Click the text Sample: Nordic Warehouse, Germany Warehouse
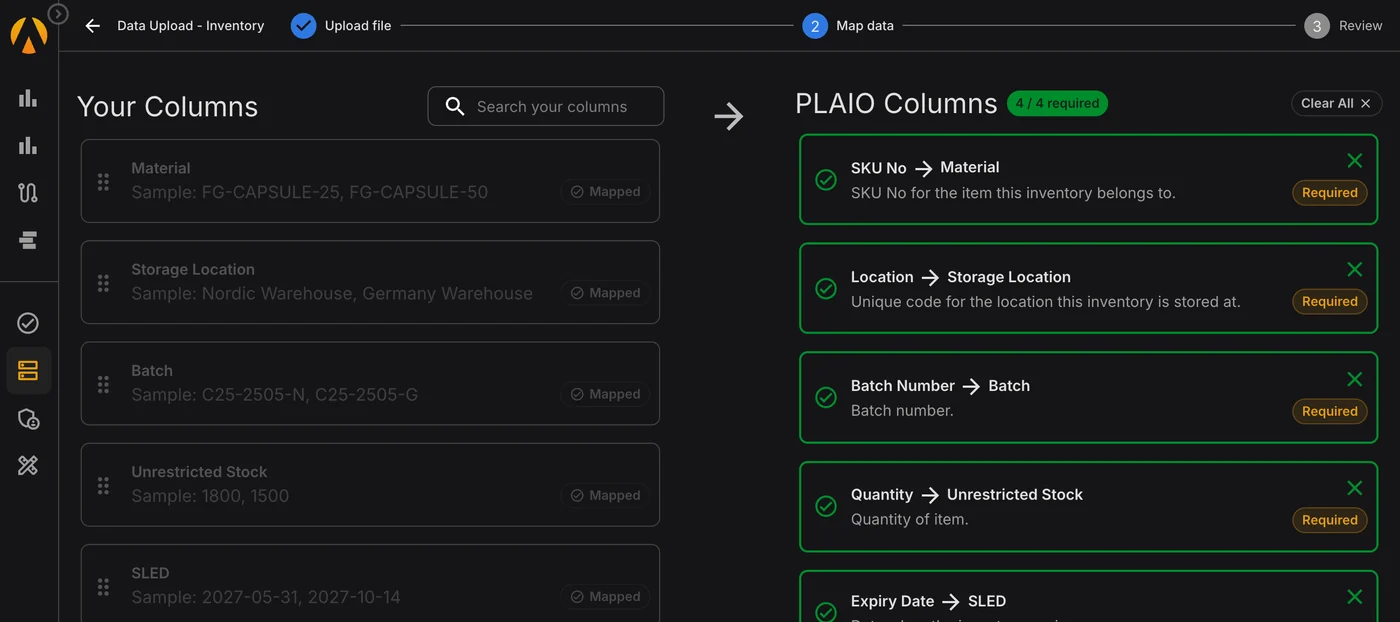Viewport: 1400px width, 622px height. click(x=332, y=294)
